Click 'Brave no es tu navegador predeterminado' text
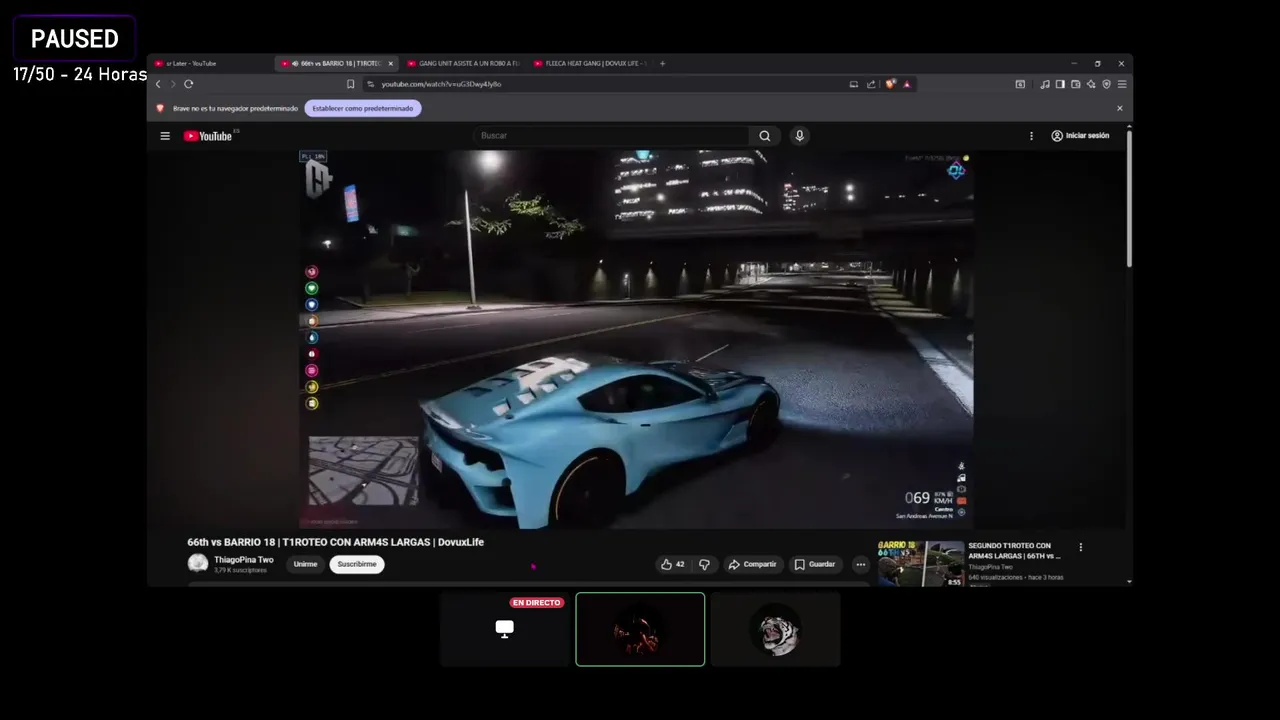The image size is (1280, 720). coord(235,108)
